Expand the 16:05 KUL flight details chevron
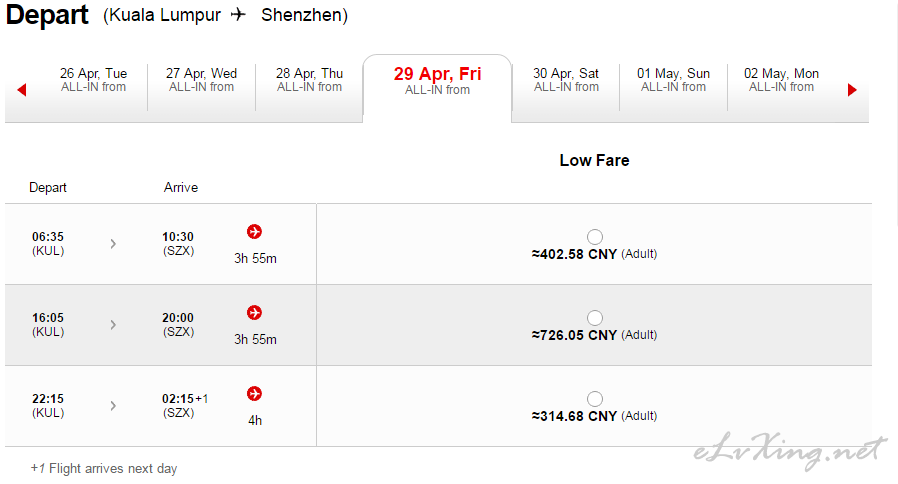898x484 pixels. coord(113,325)
